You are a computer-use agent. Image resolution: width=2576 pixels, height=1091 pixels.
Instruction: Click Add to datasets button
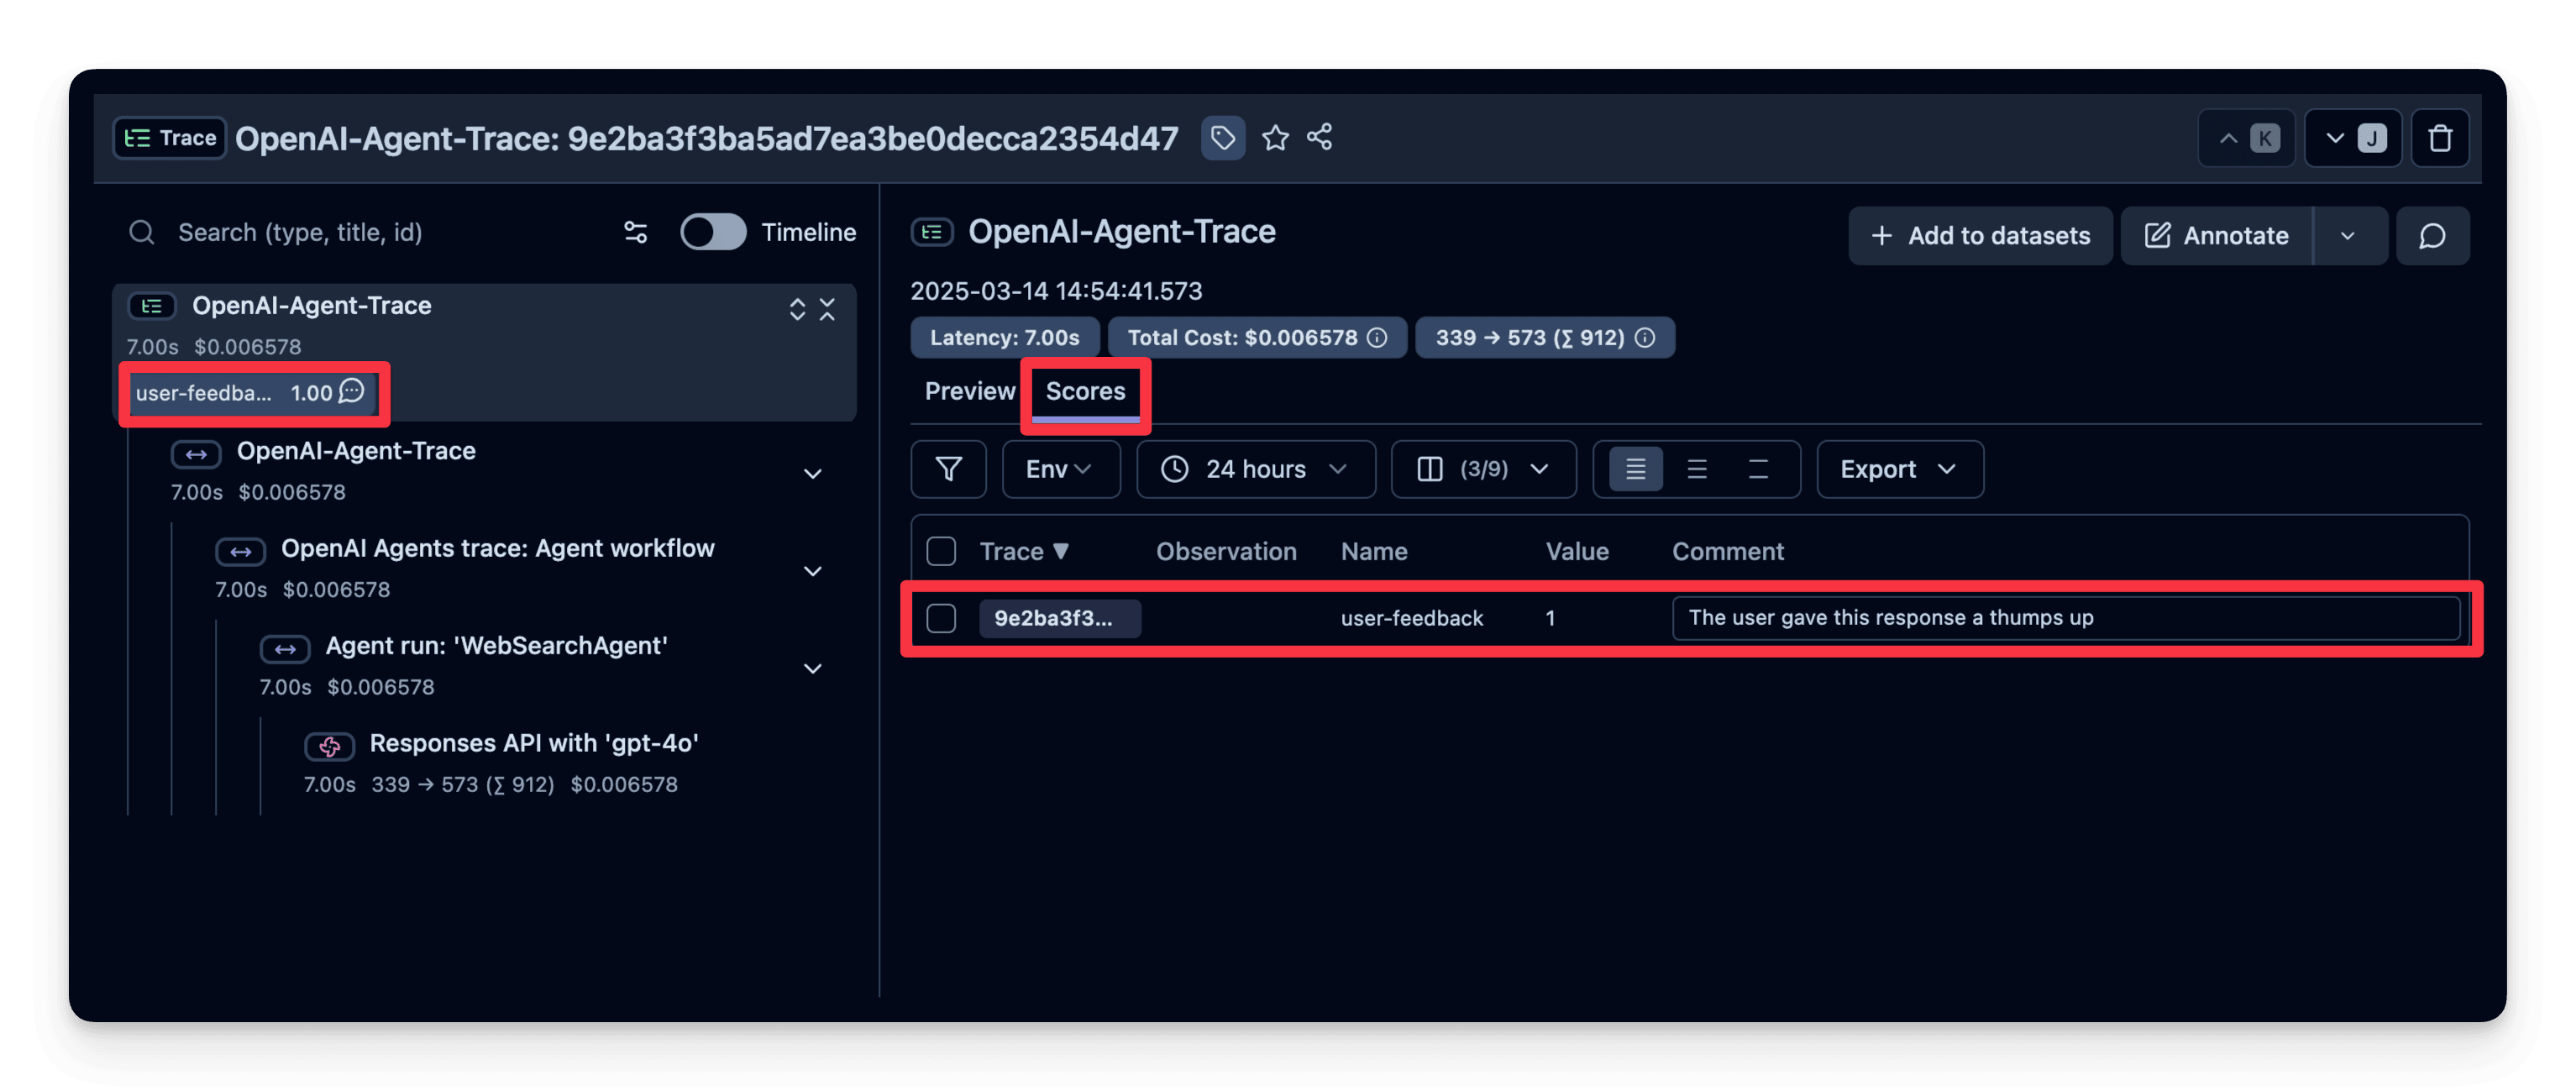[1980, 236]
